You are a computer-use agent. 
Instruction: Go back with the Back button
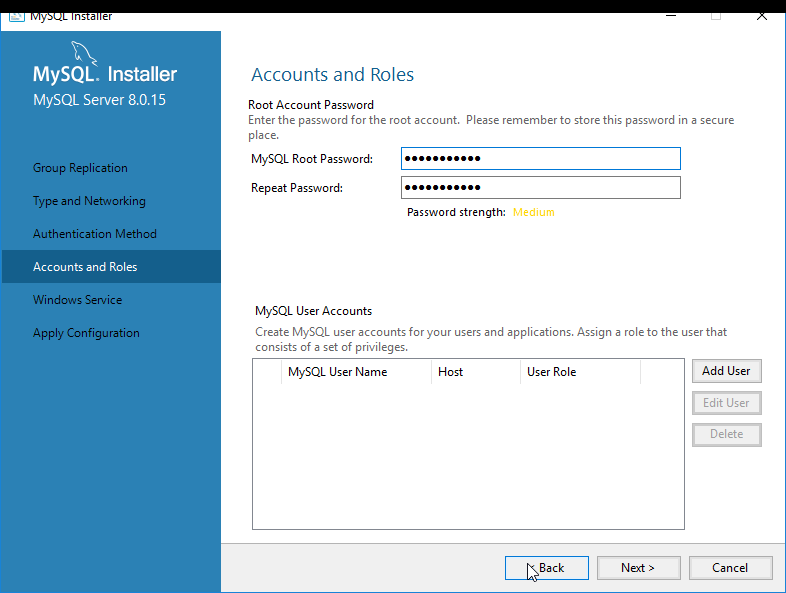[x=546, y=568]
